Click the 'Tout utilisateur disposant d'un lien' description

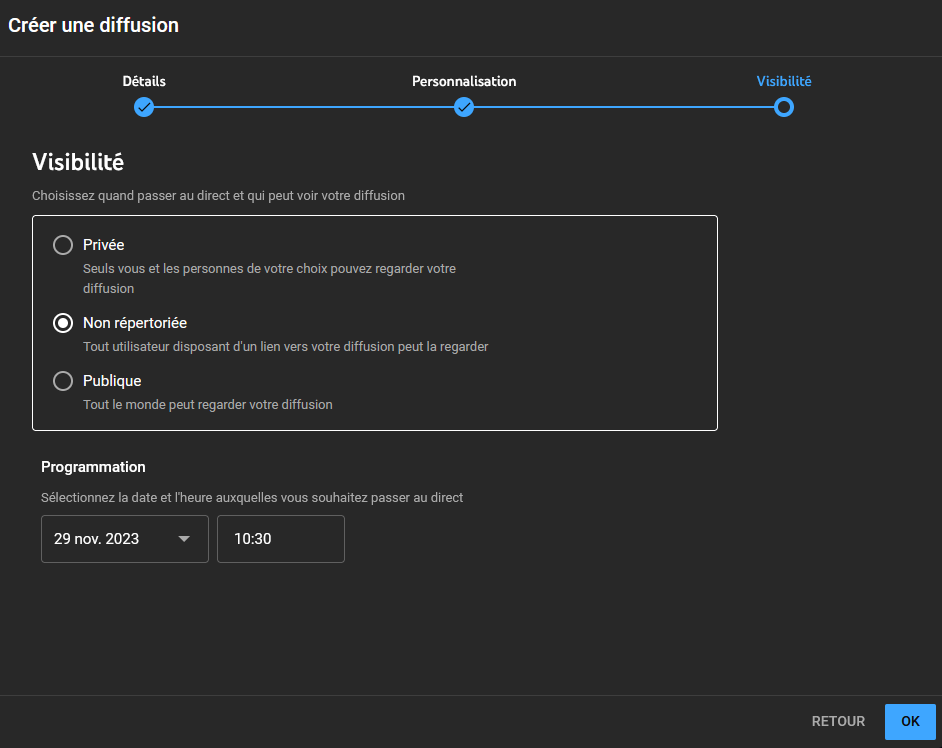285,347
